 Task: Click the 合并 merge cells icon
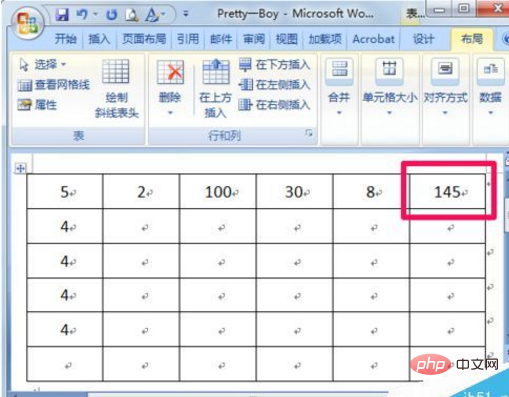click(339, 72)
